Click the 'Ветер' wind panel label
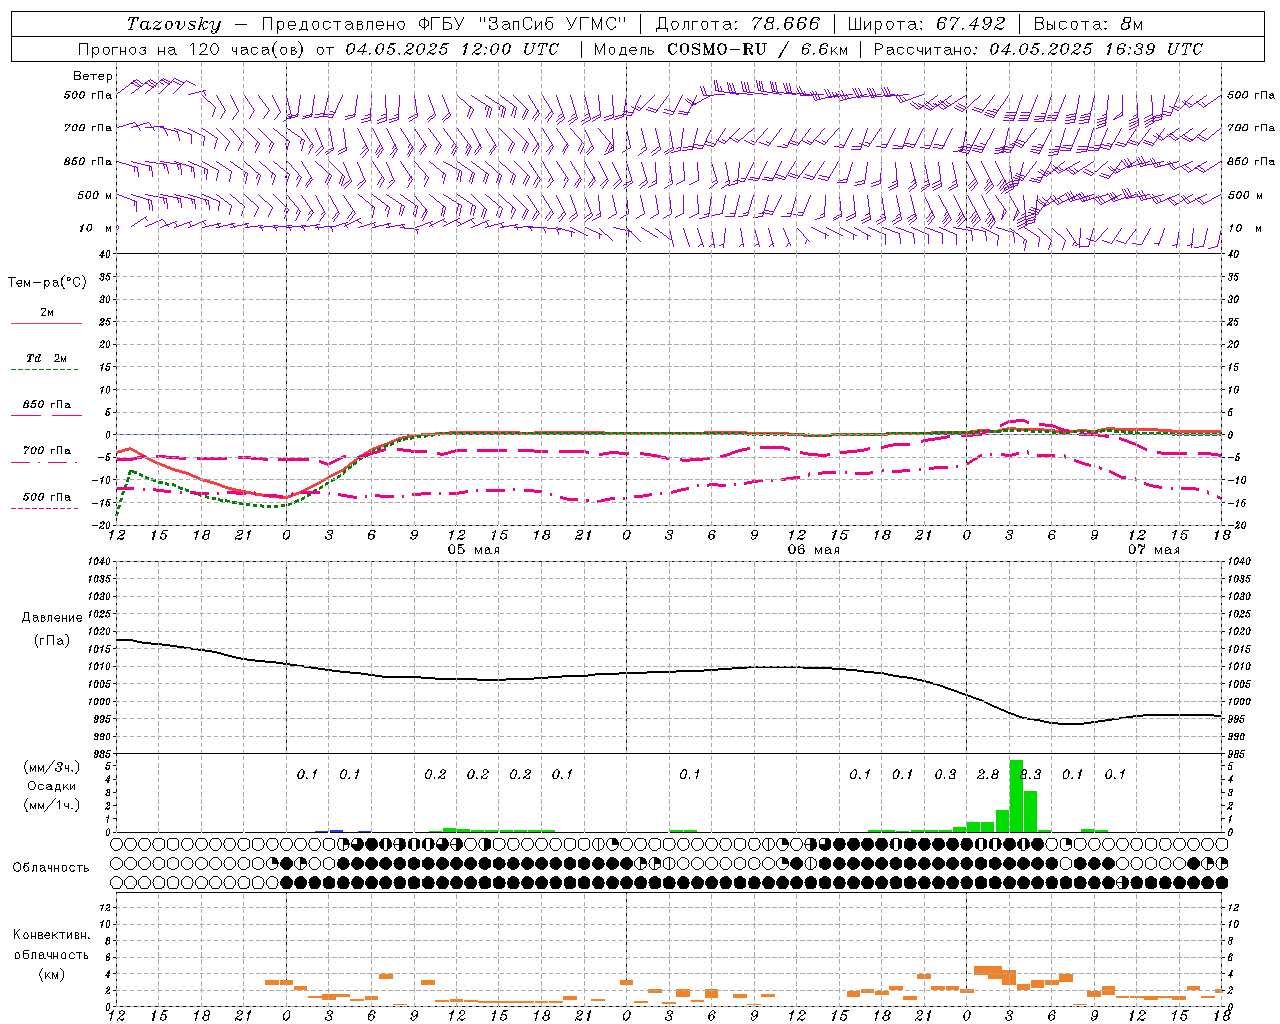Screen dimensions: 1280x1024 (93, 76)
